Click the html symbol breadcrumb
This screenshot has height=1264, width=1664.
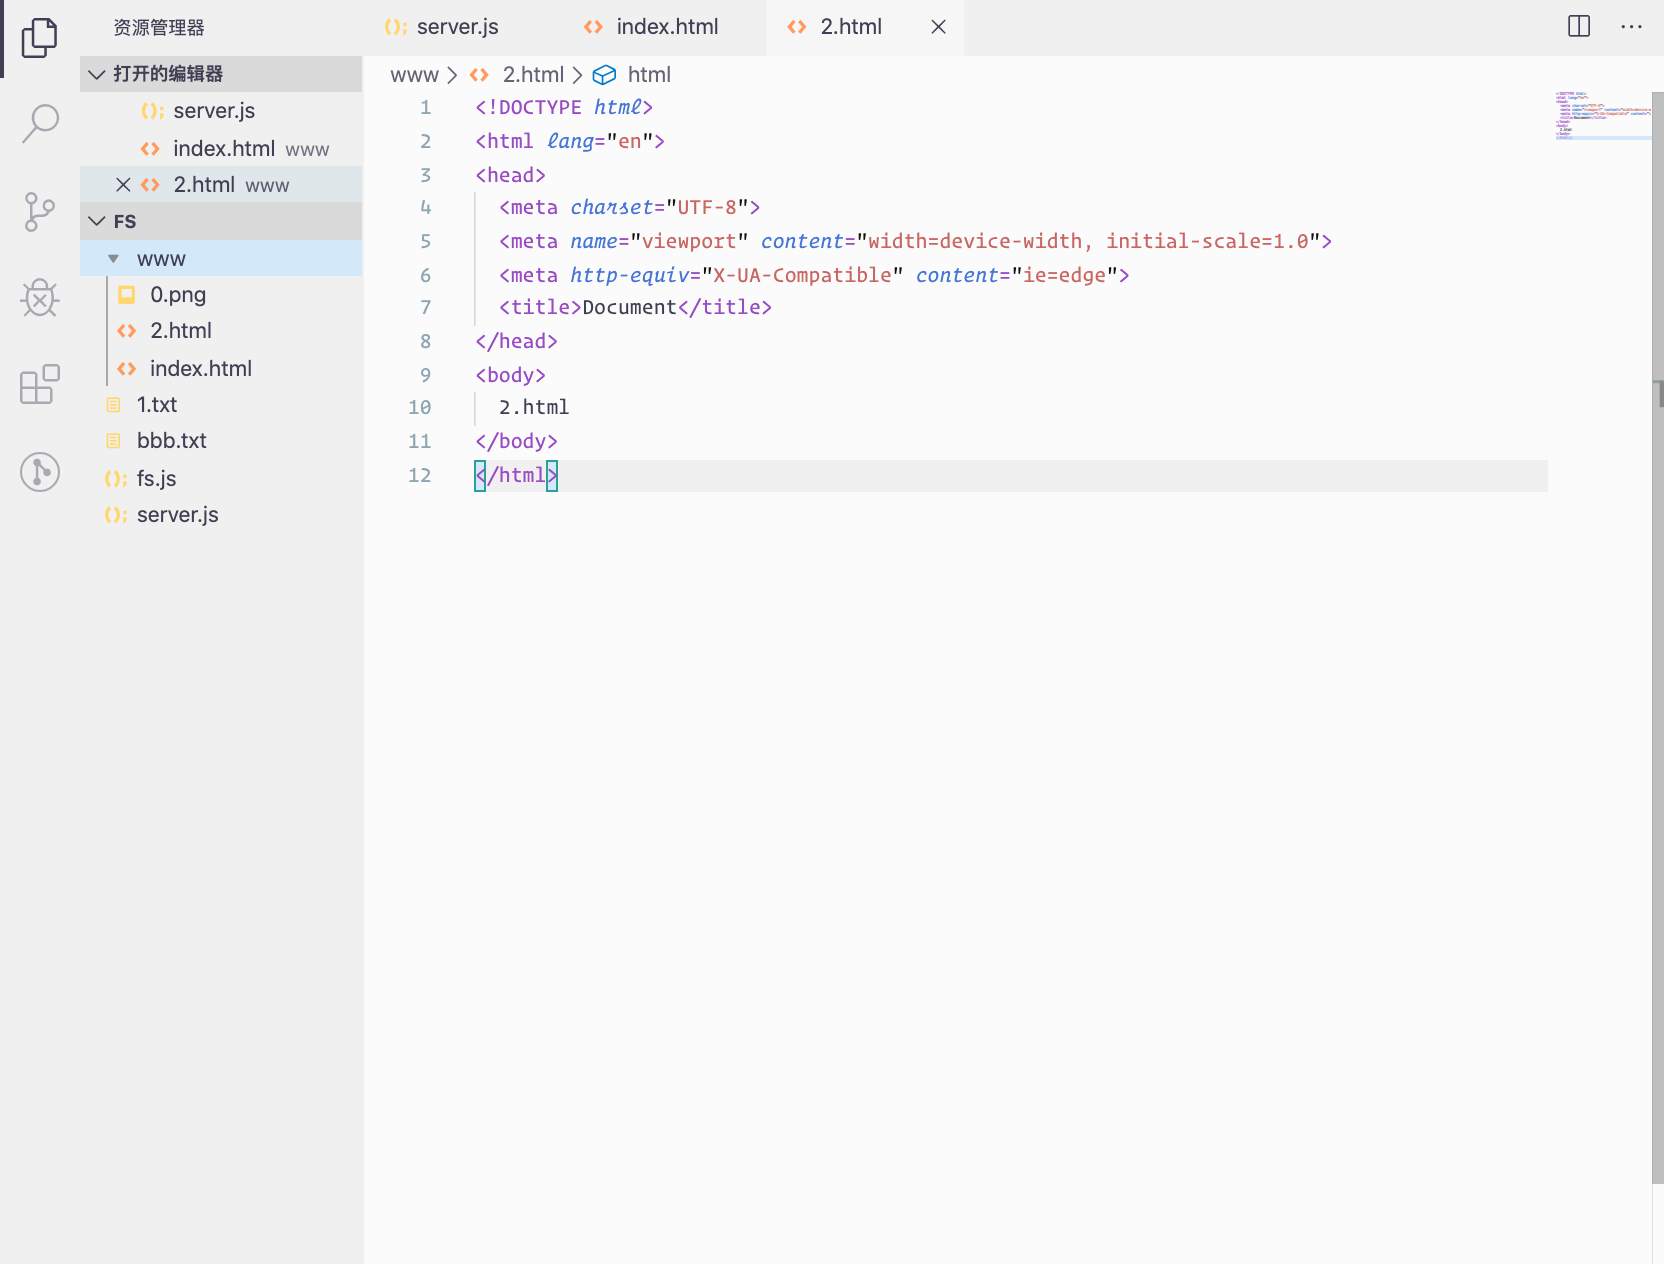point(648,75)
